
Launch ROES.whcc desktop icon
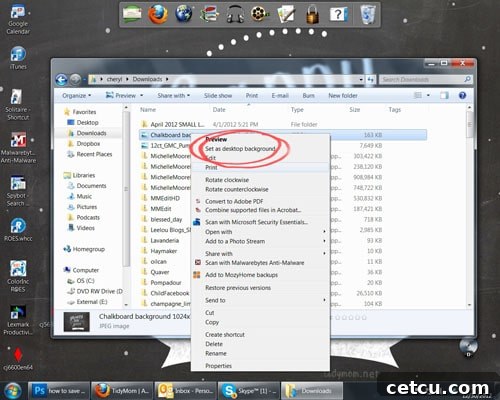(18, 230)
